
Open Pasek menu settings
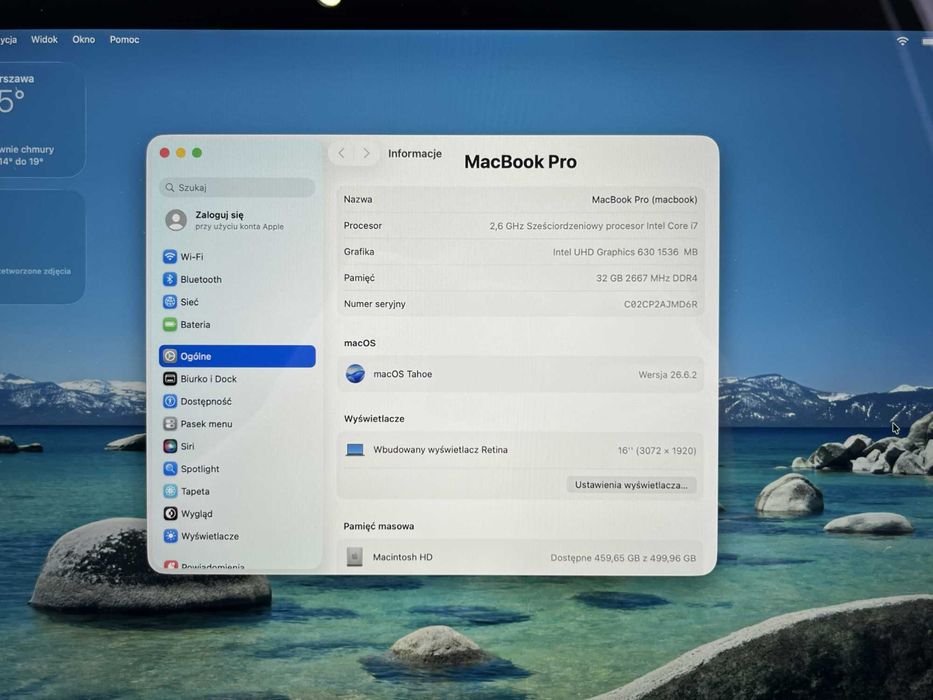tap(206, 424)
